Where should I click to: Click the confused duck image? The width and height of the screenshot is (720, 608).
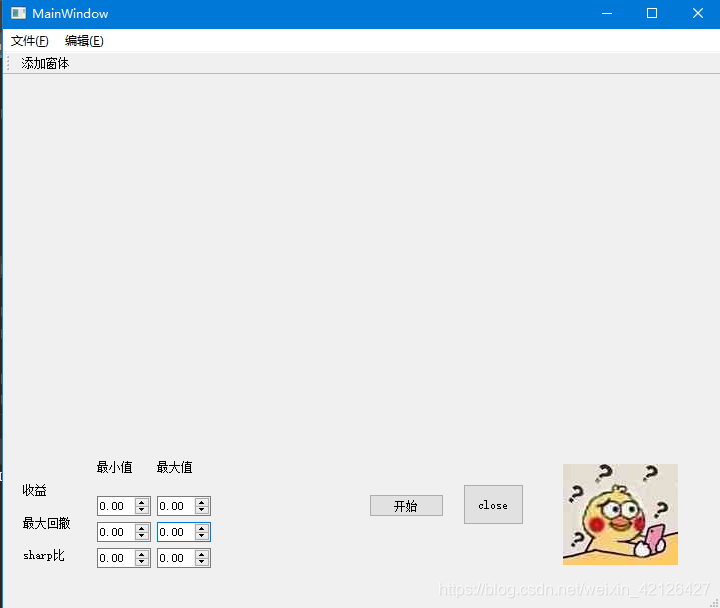620,514
